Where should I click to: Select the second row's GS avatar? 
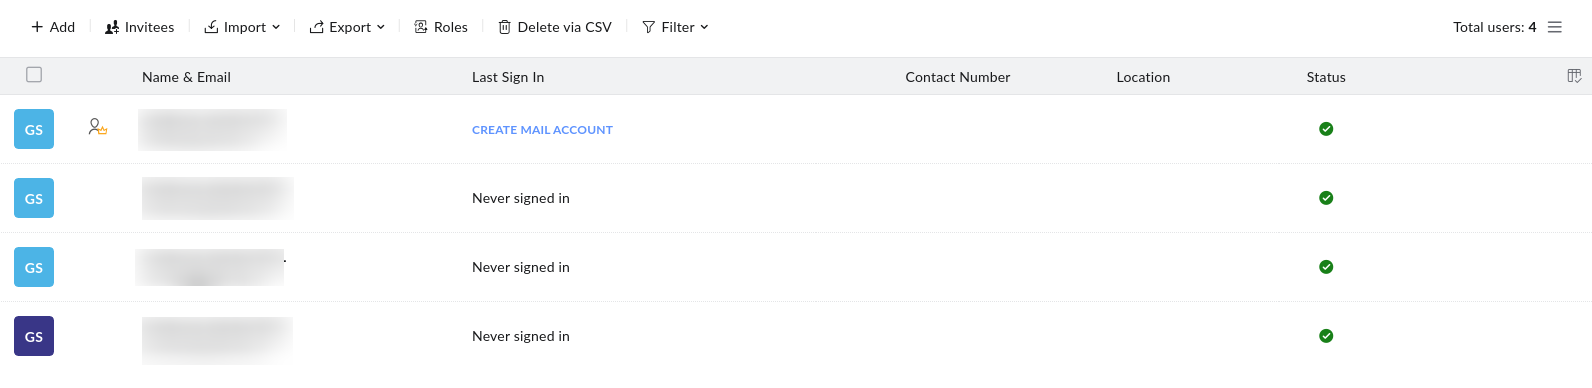tap(34, 198)
